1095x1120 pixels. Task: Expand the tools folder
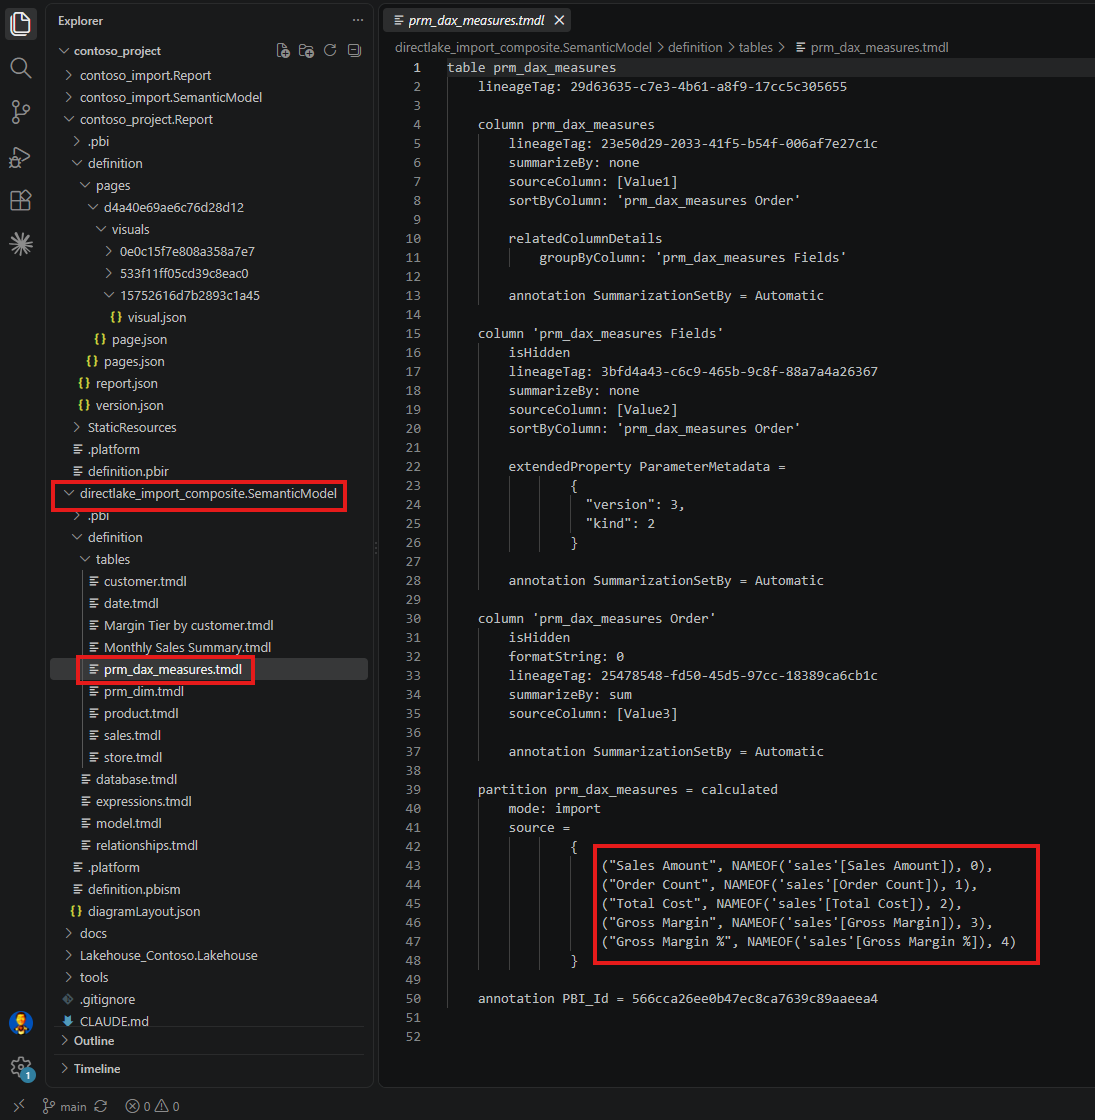coord(94,977)
